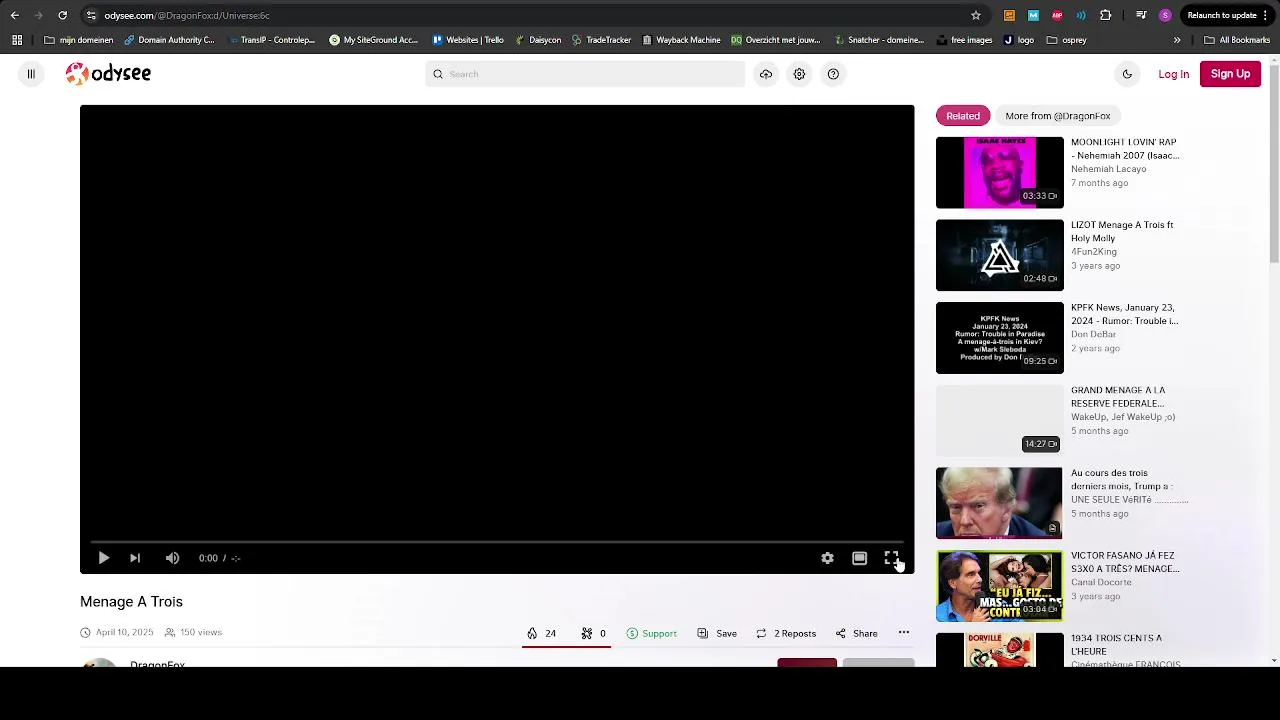Bookmark this page with the star icon
The width and height of the screenshot is (1280, 720).
pos(976,15)
